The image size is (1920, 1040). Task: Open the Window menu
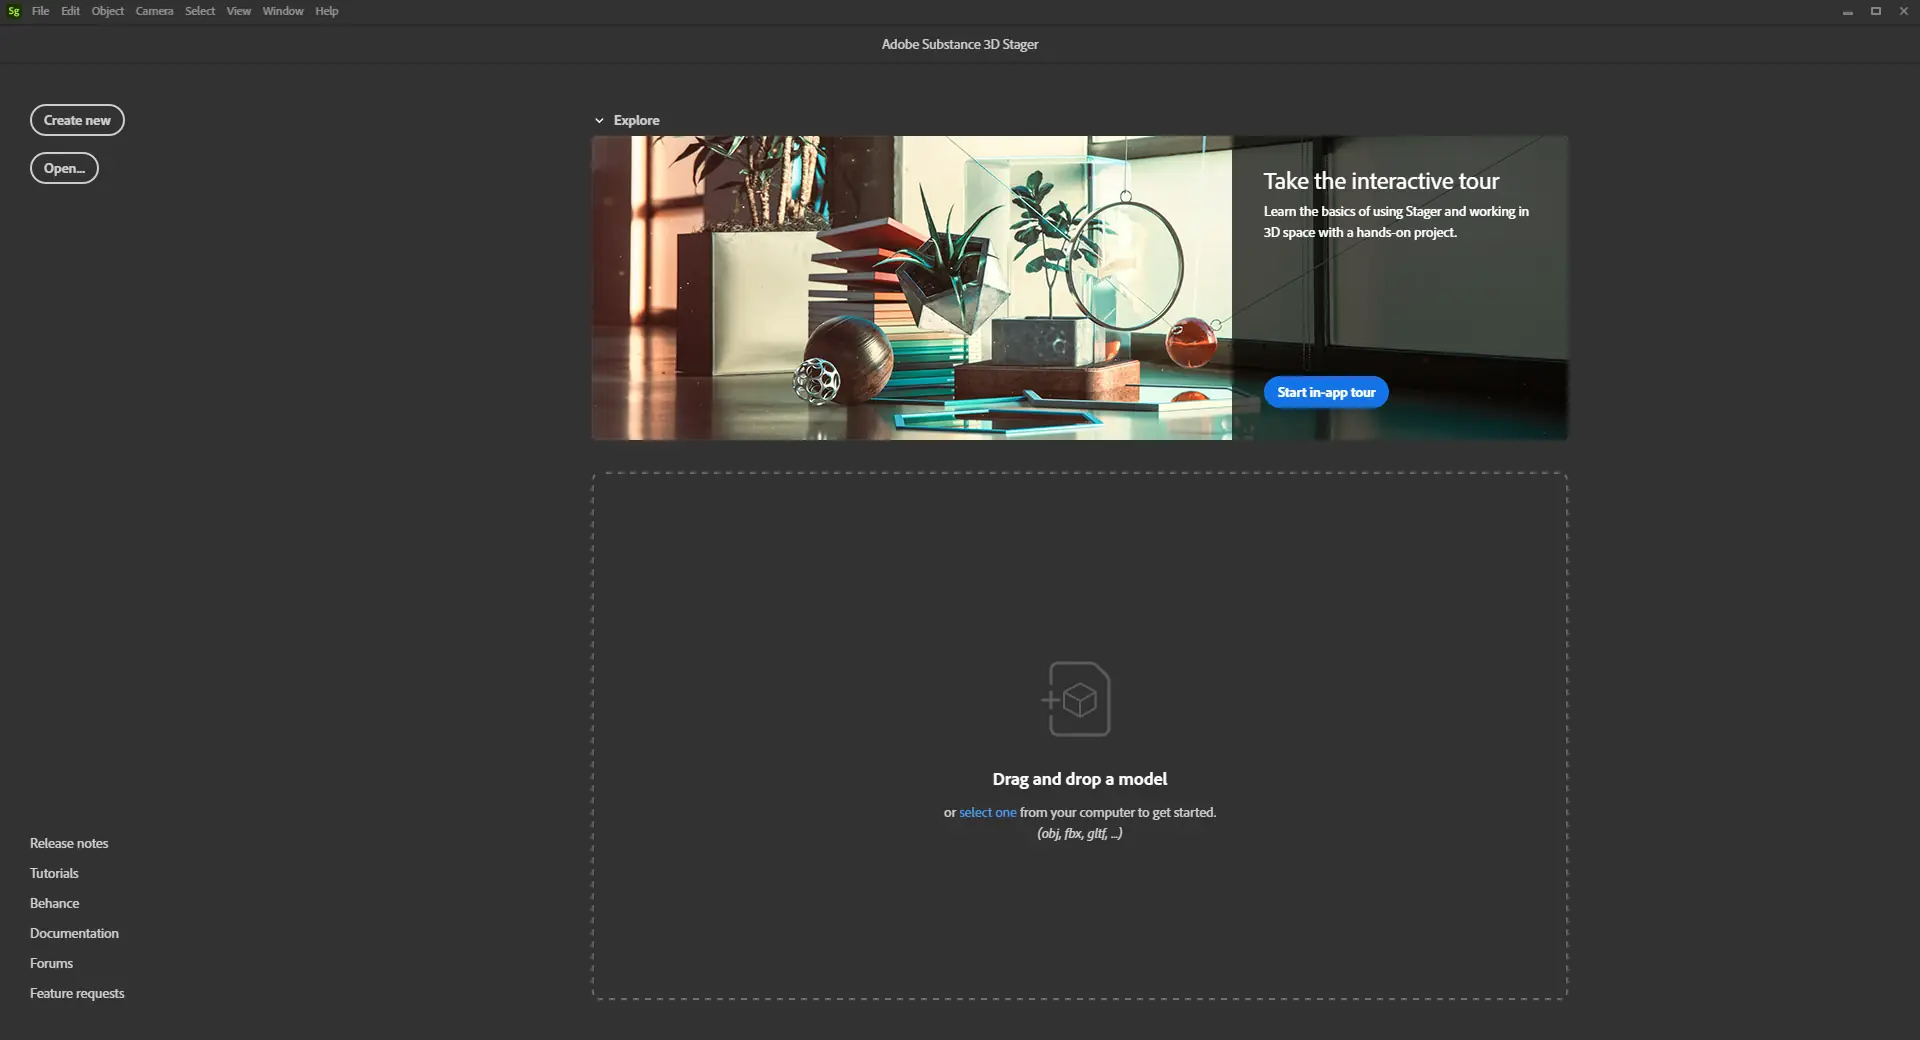283,11
